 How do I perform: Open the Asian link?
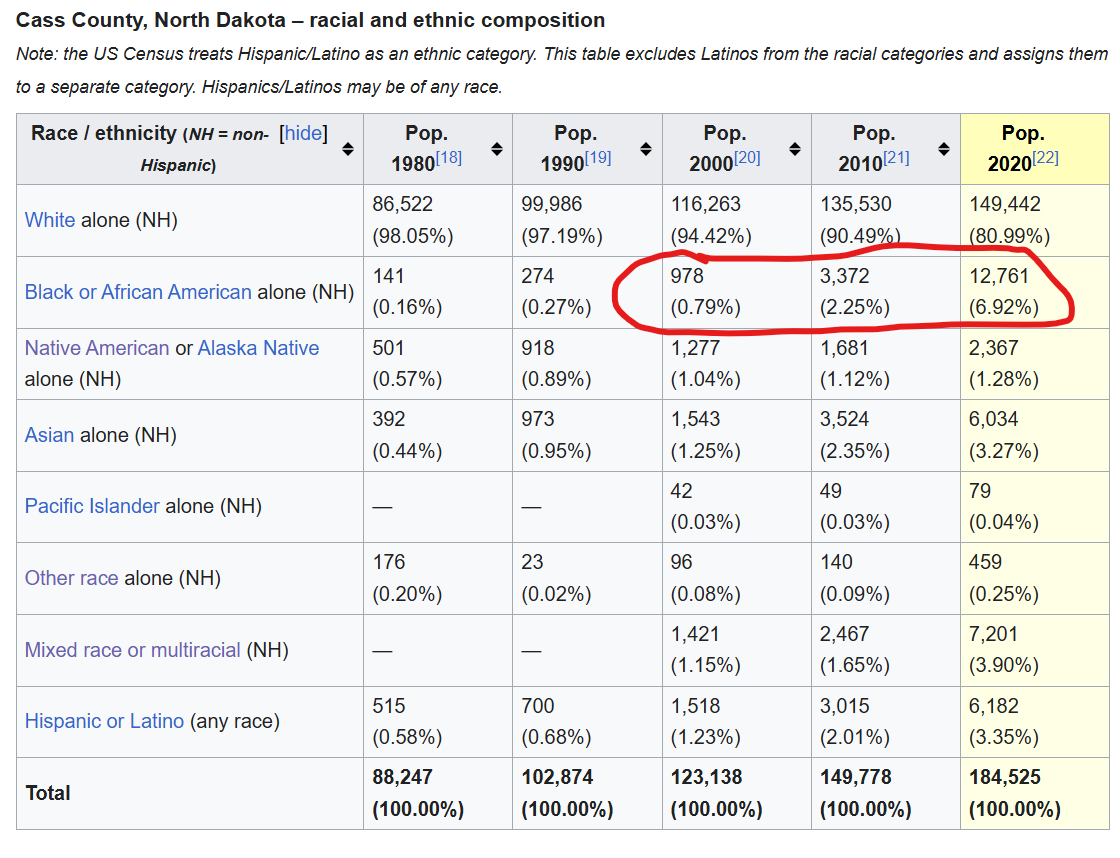pos(50,435)
